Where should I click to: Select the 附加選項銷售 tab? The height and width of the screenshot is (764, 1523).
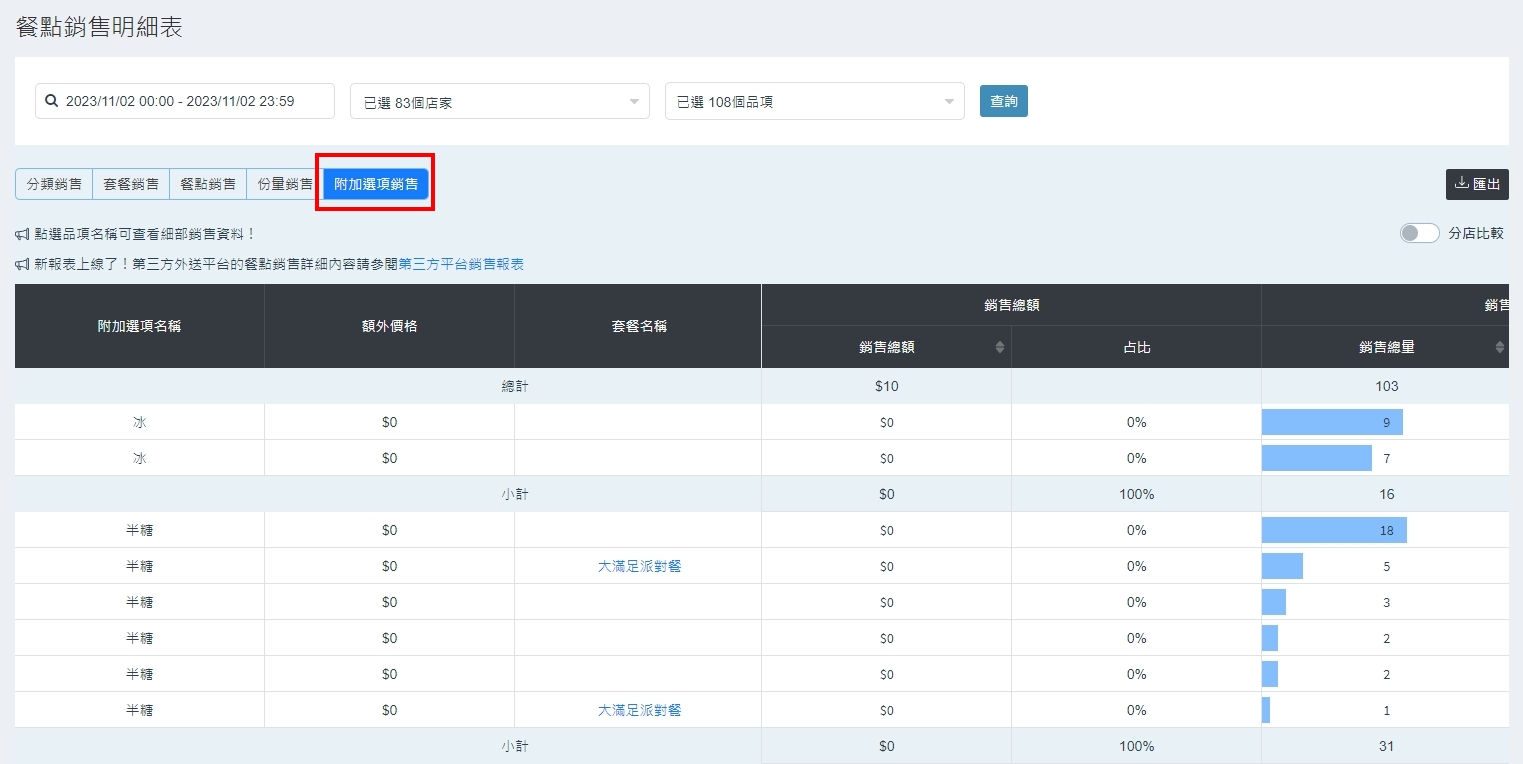click(376, 184)
